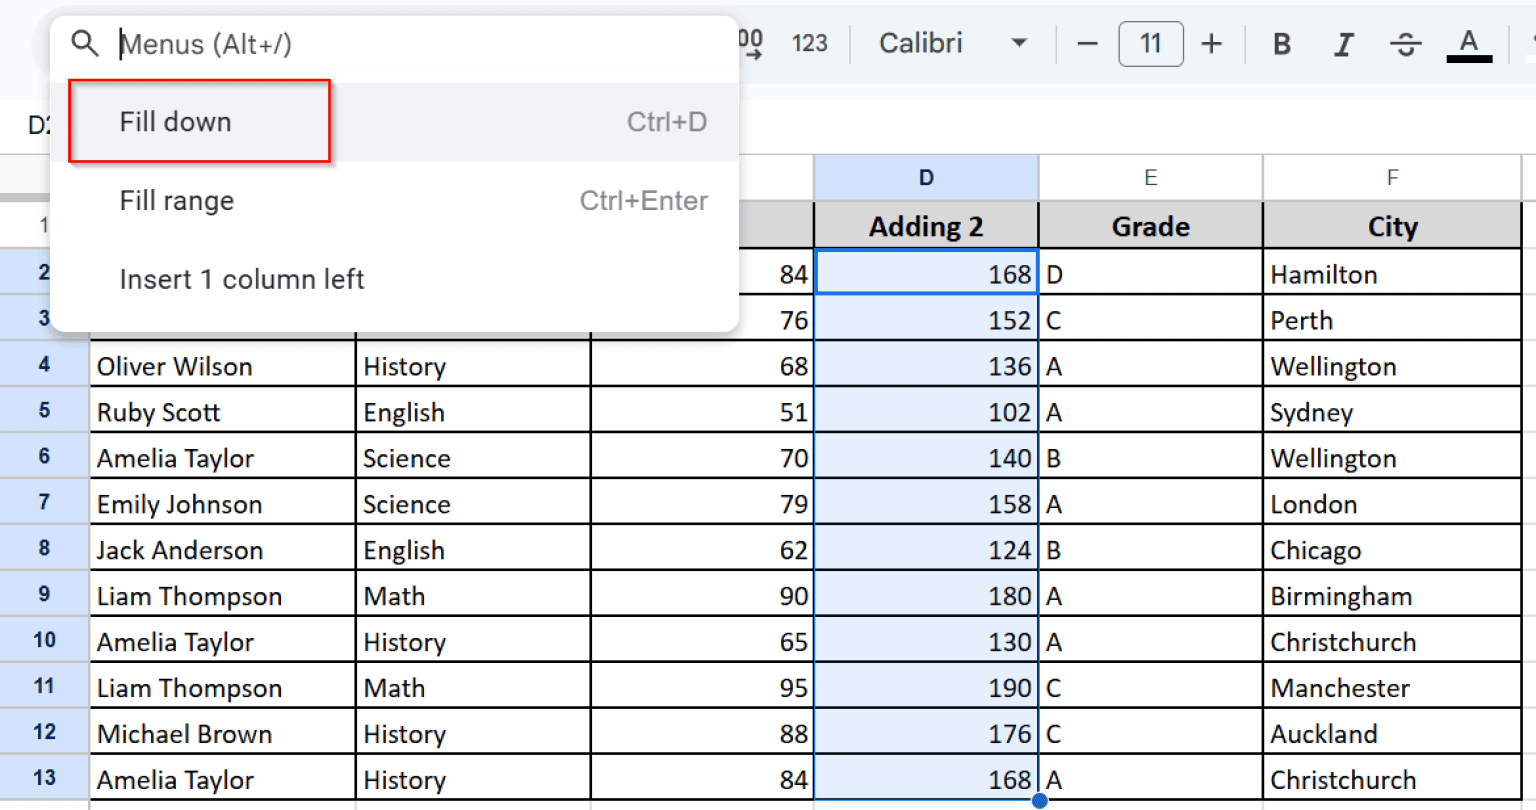The height and width of the screenshot is (810, 1536).
Task: Select the cell containing Ruby Scott
Action: pos(158,412)
